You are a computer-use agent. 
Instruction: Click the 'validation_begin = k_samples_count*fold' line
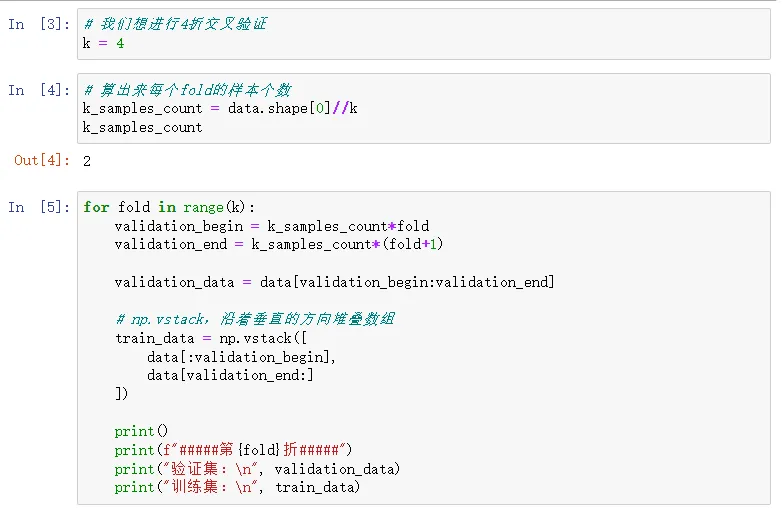(x=272, y=226)
